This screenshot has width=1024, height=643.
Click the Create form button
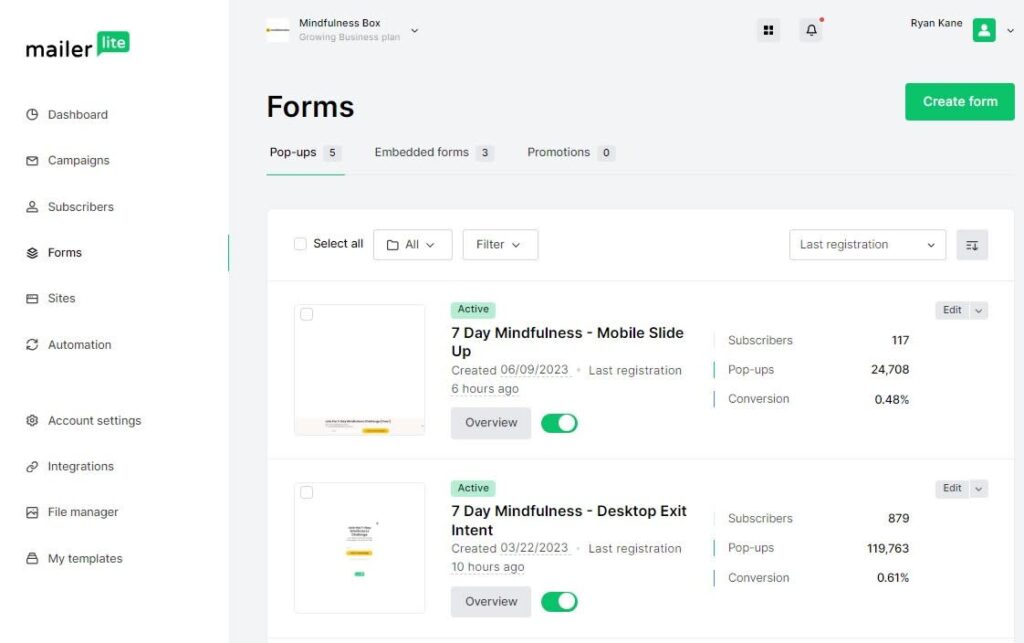[x=959, y=102]
